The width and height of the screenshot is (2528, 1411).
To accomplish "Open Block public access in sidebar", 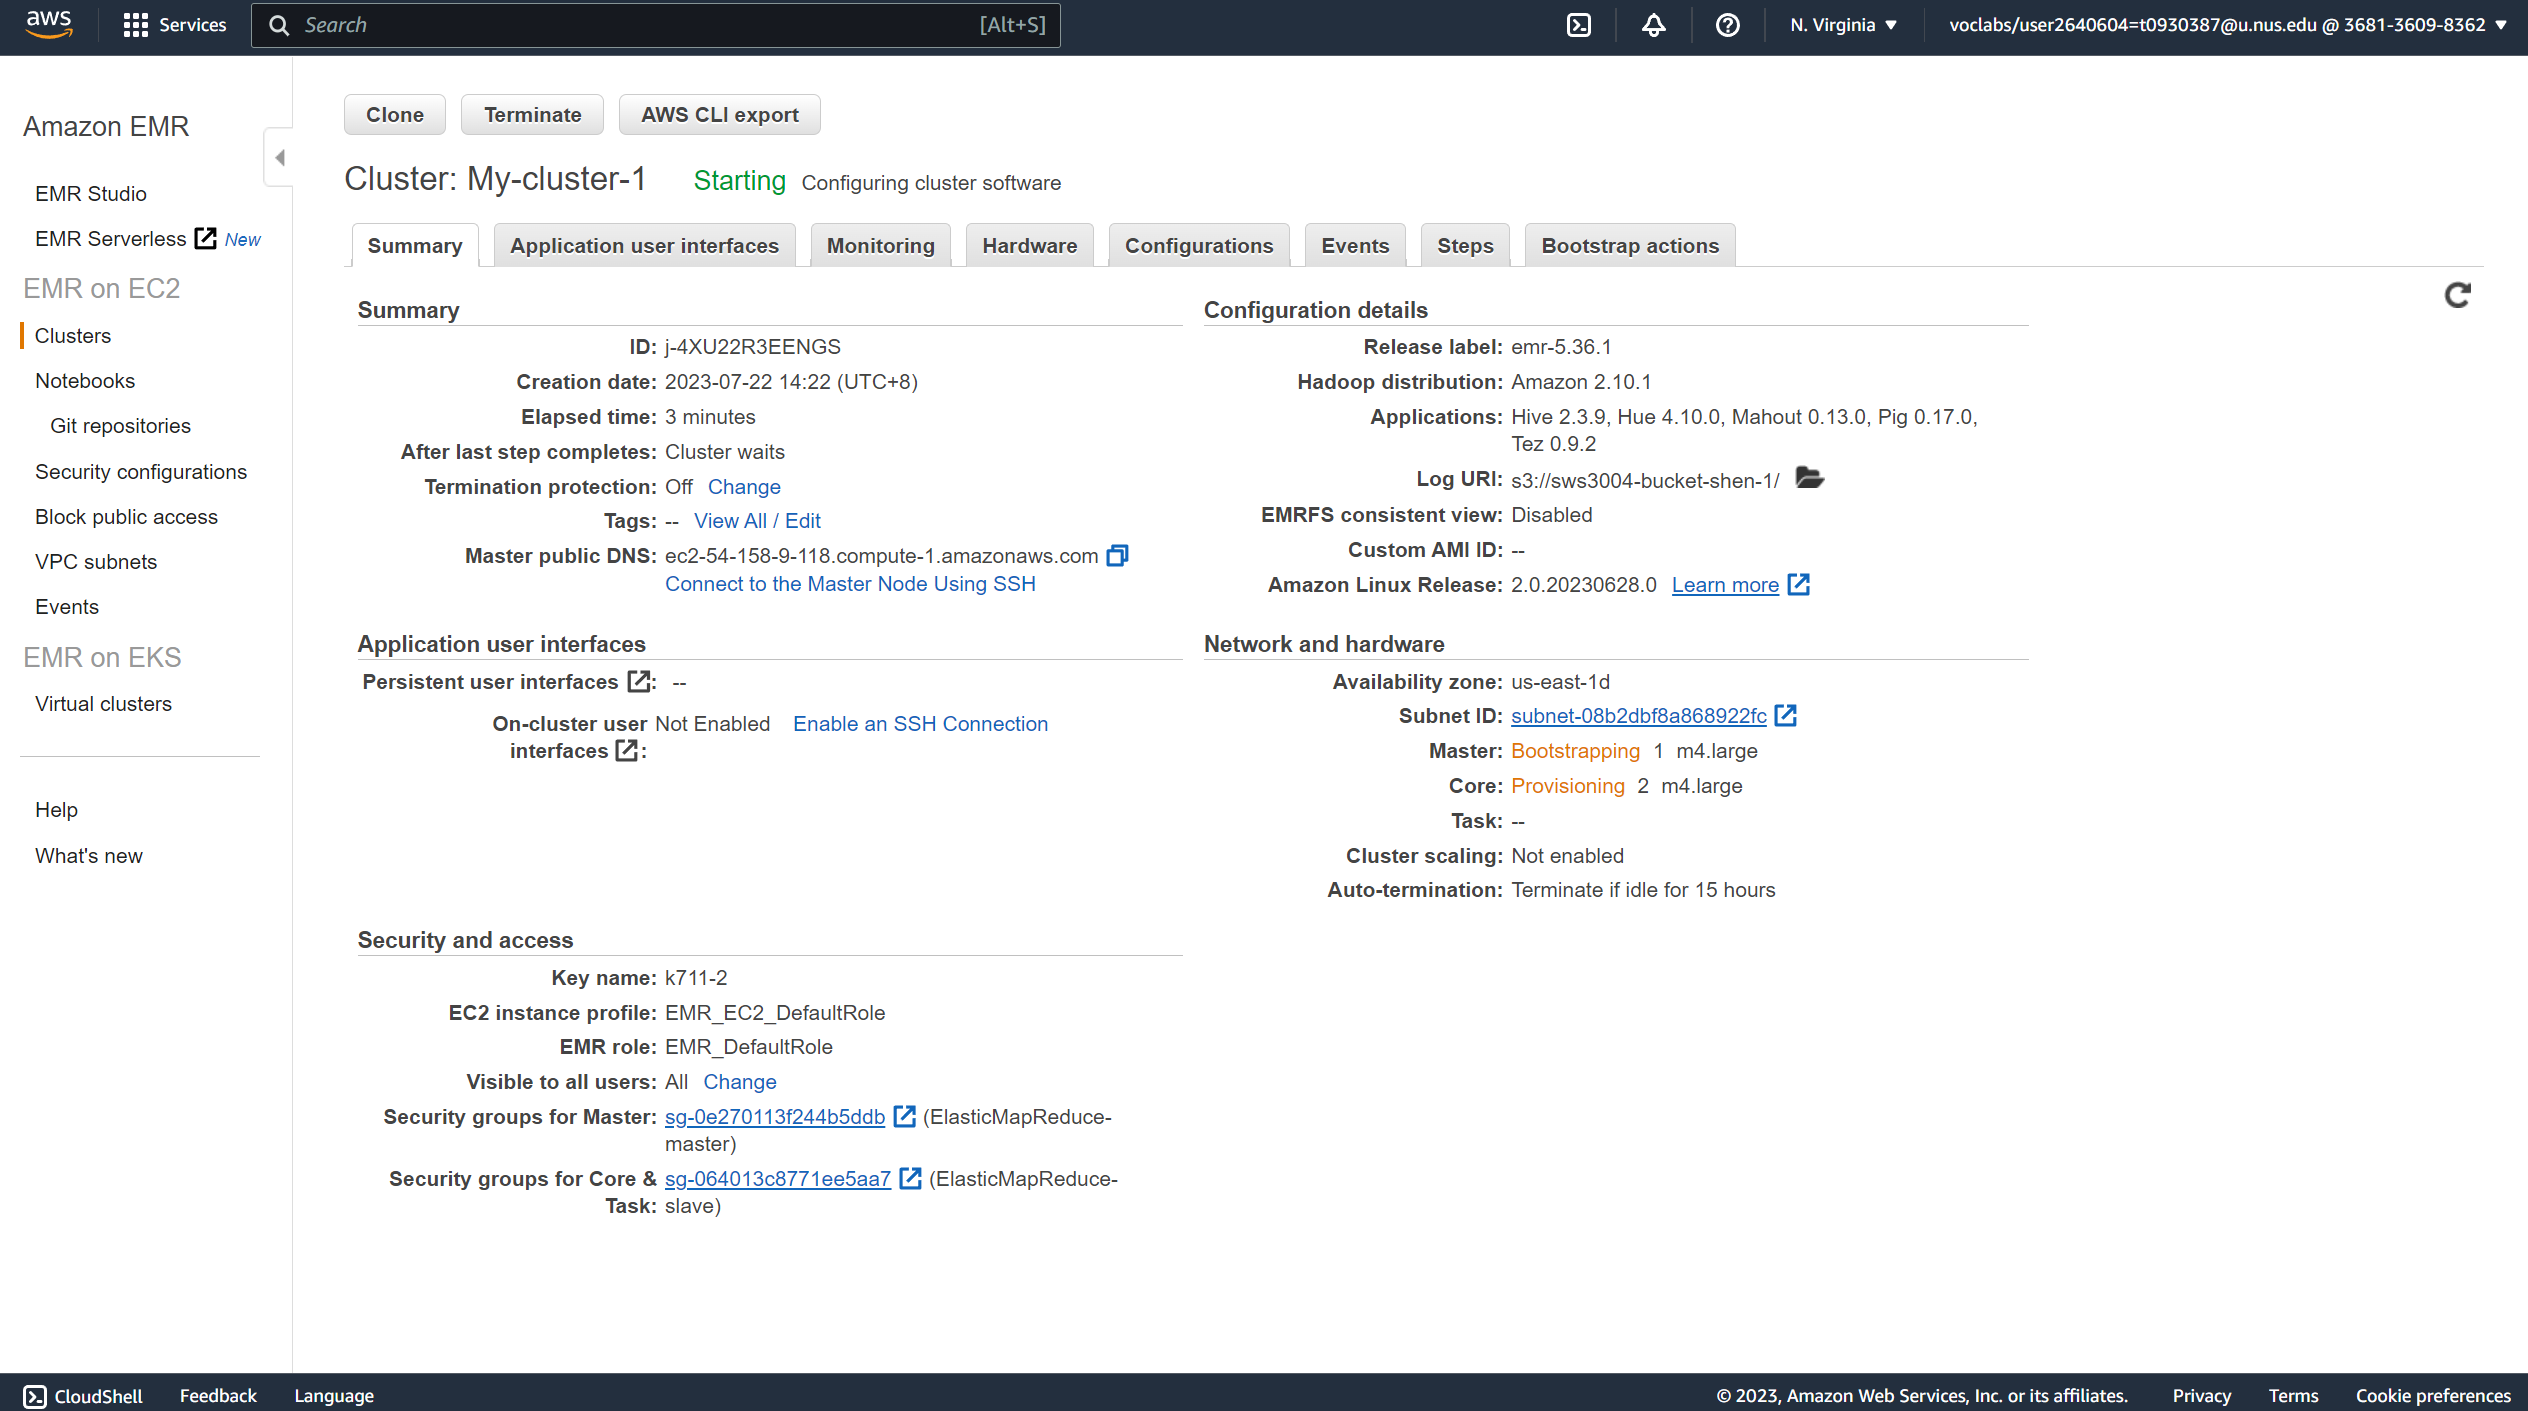I will point(126,517).
